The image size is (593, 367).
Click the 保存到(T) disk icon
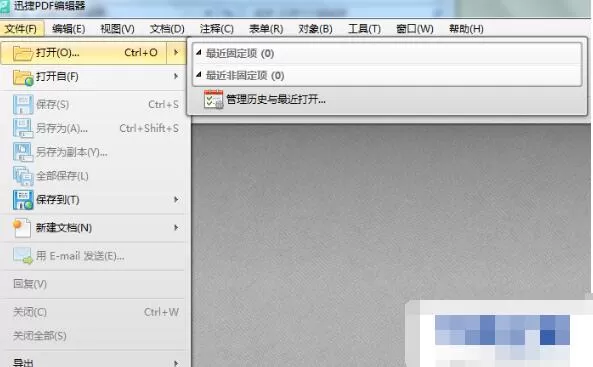click(23, 200)
